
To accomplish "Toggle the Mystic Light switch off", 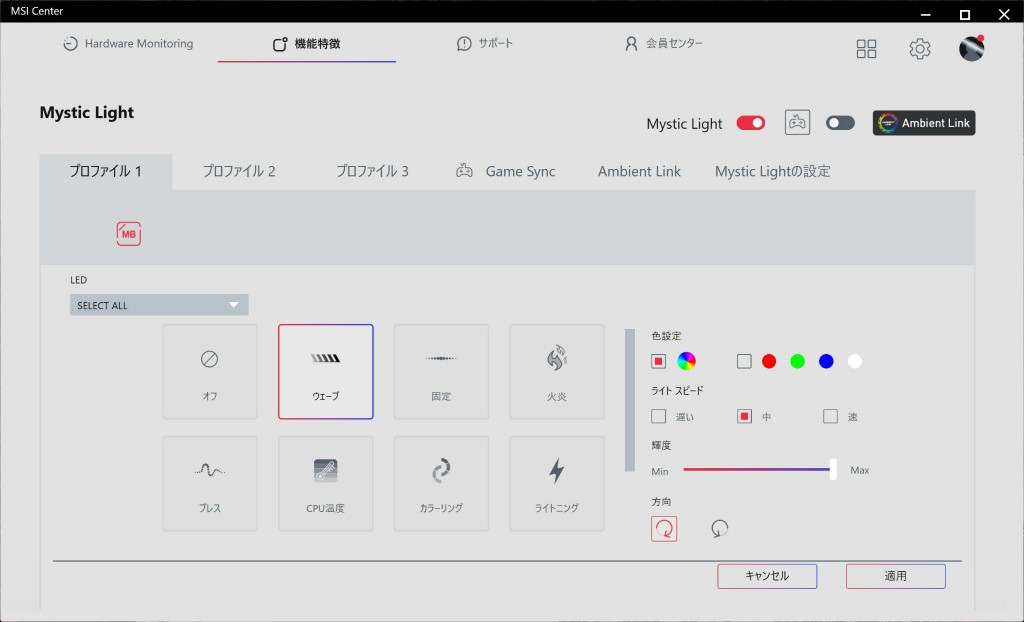I will coord(750,123).
